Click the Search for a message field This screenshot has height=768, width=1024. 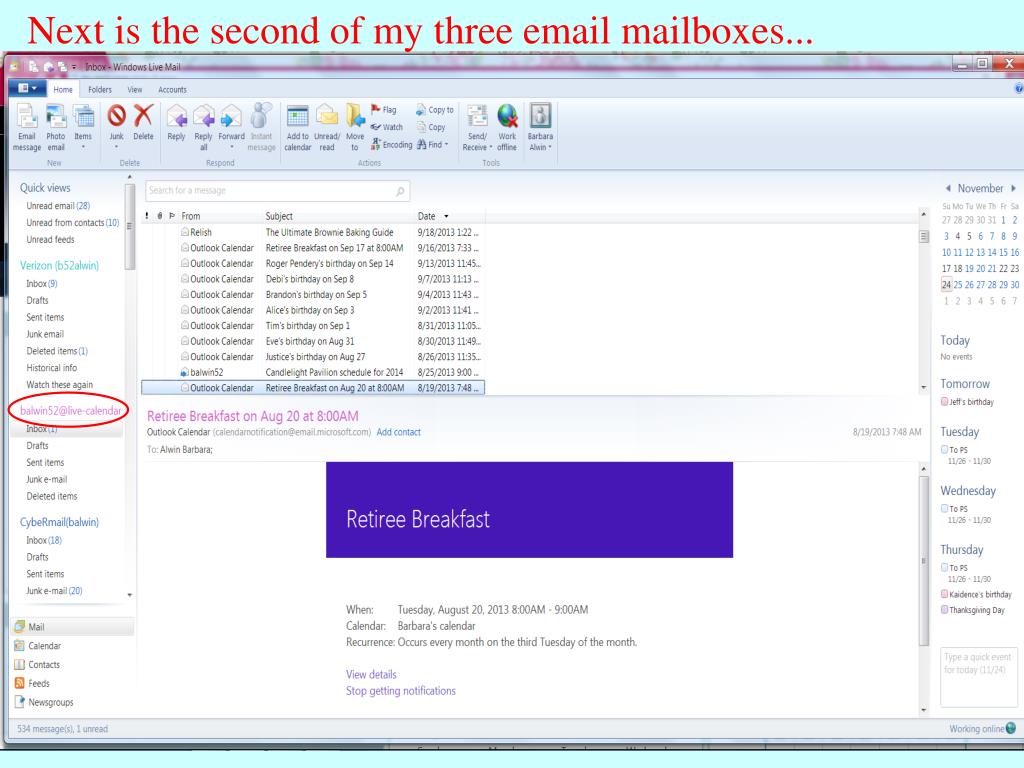pyautogui.click(x=278, y=191)
